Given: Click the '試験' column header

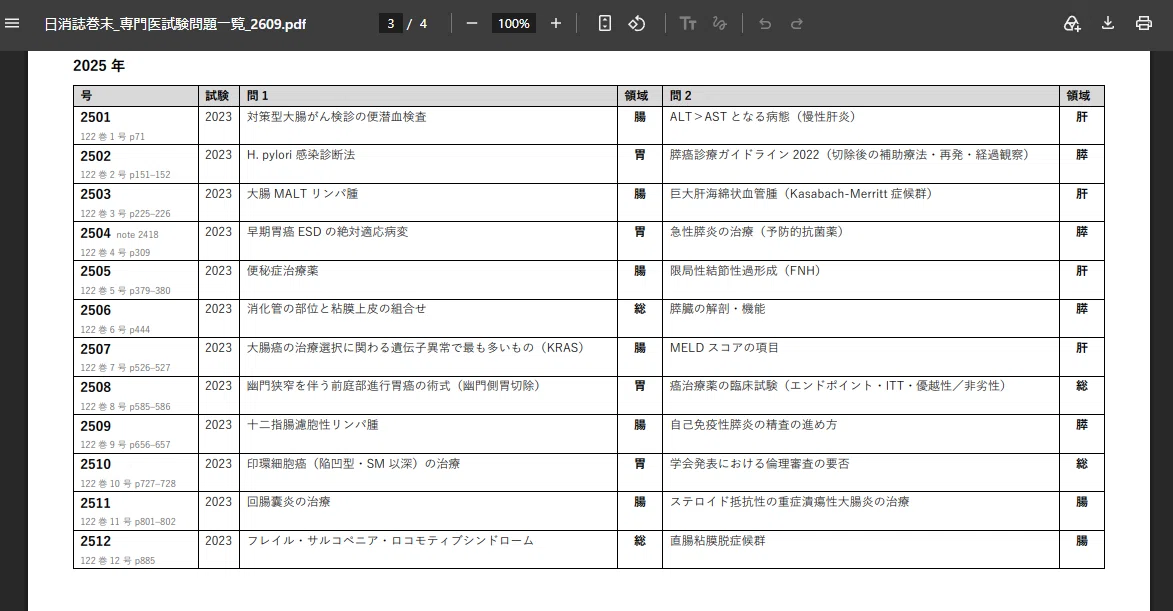Looking at the screenshot, I should coord(218,96).
